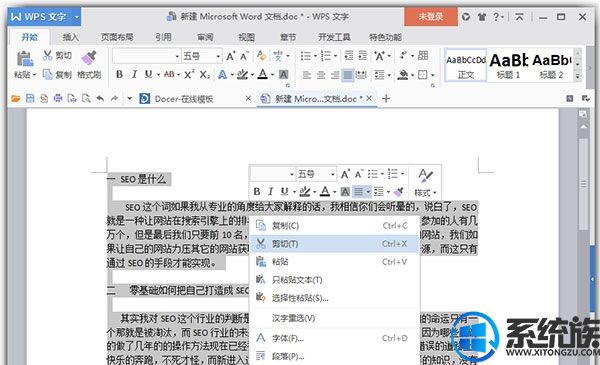The image size is (600, 365).
Task: Click the save icon in quick-access bar
Action: click(x=30, y=99)
